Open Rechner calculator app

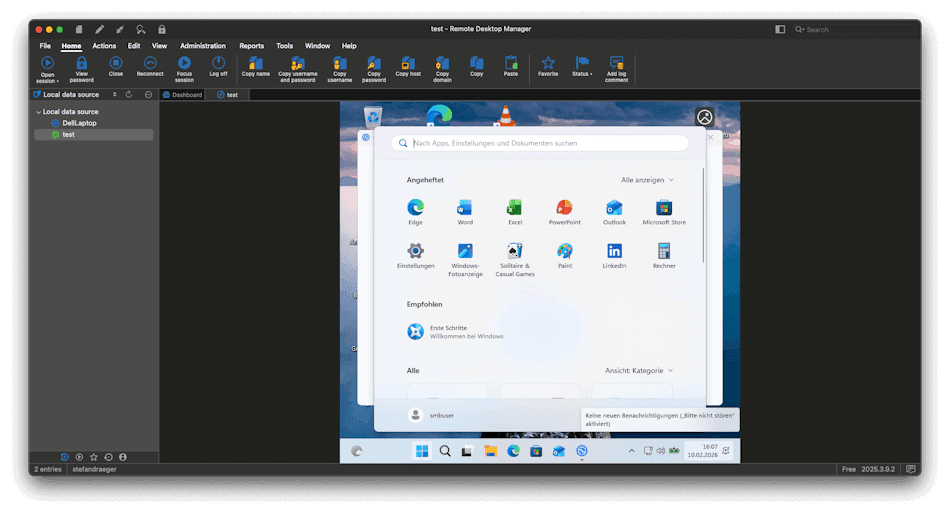pos(664,255)
